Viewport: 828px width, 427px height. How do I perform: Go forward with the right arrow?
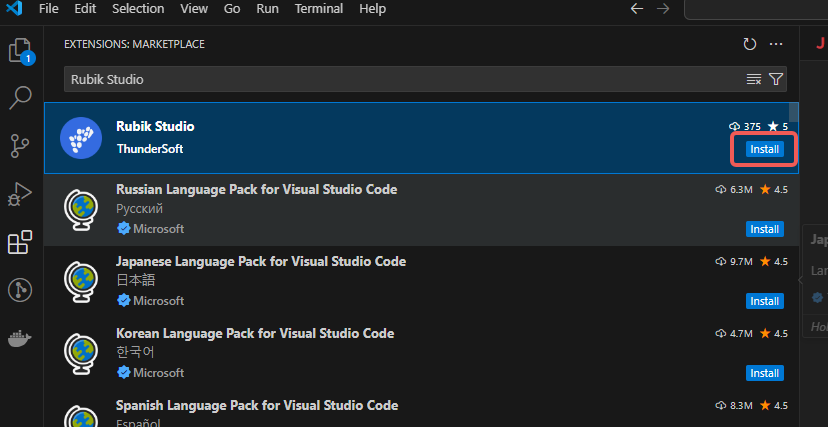(663, 9)
